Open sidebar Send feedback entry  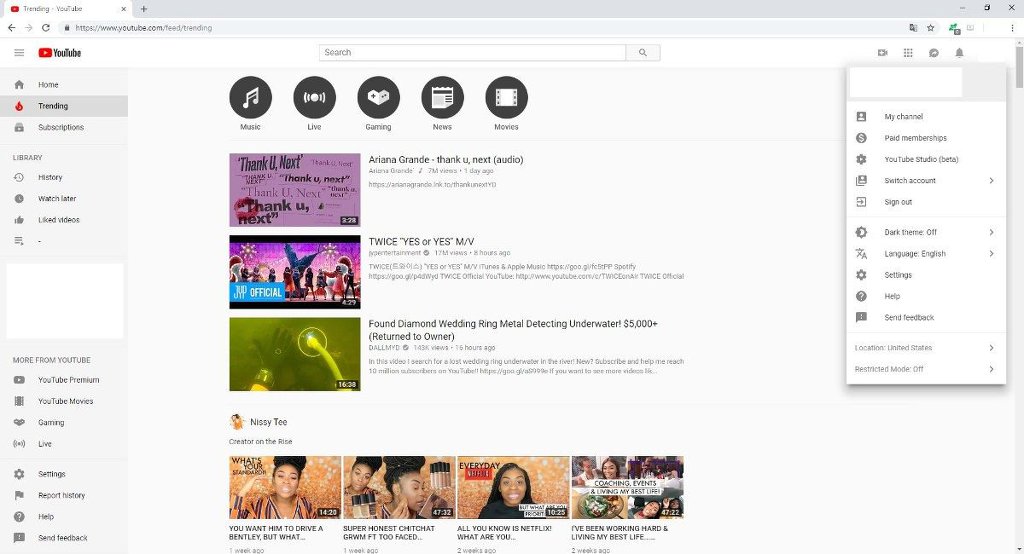[x=64, y=538]
